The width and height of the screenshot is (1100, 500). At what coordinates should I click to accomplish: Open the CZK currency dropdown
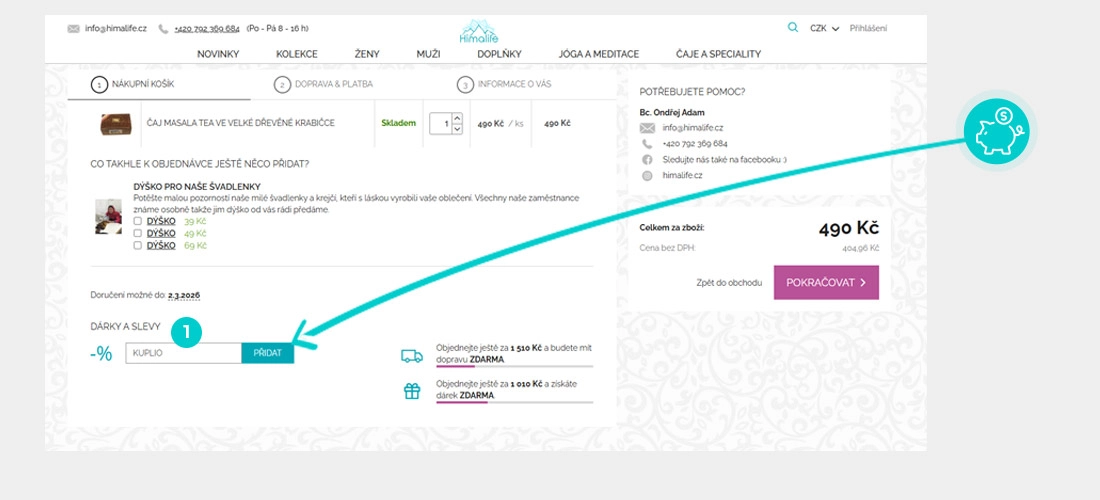tap(824, 29)
